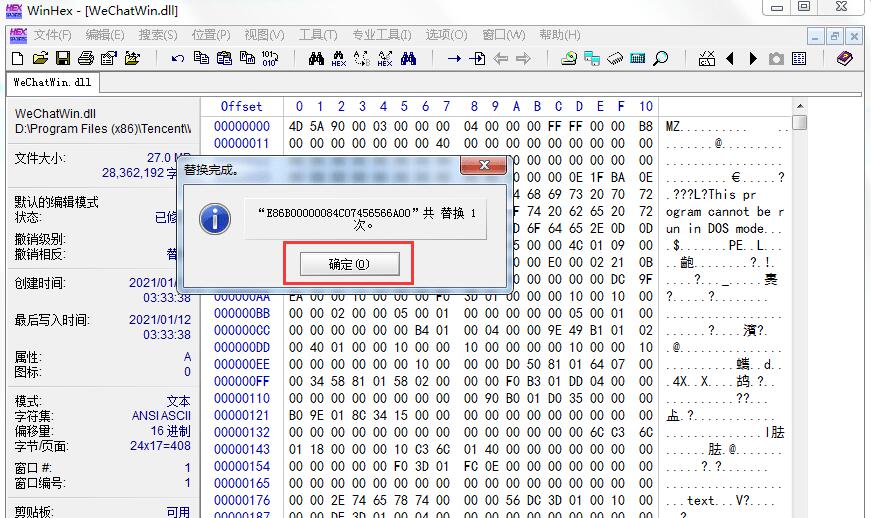
Task: Click the 确定(O) button in the dialog
Action: 349,264
